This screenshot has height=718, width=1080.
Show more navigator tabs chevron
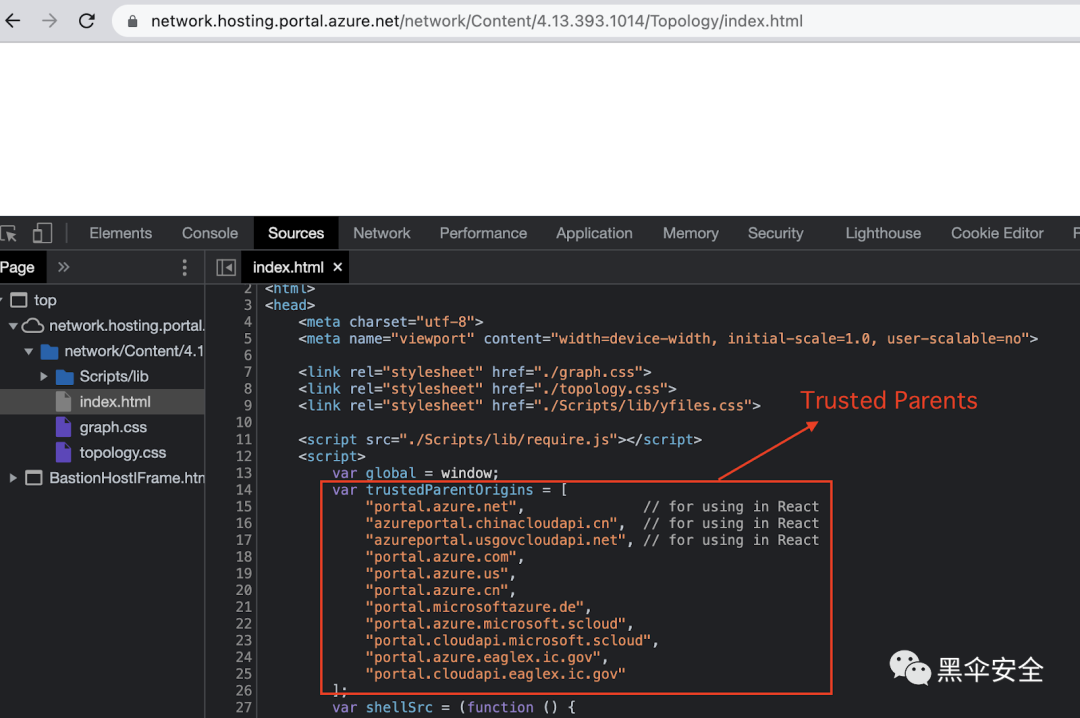click(63, 267)
